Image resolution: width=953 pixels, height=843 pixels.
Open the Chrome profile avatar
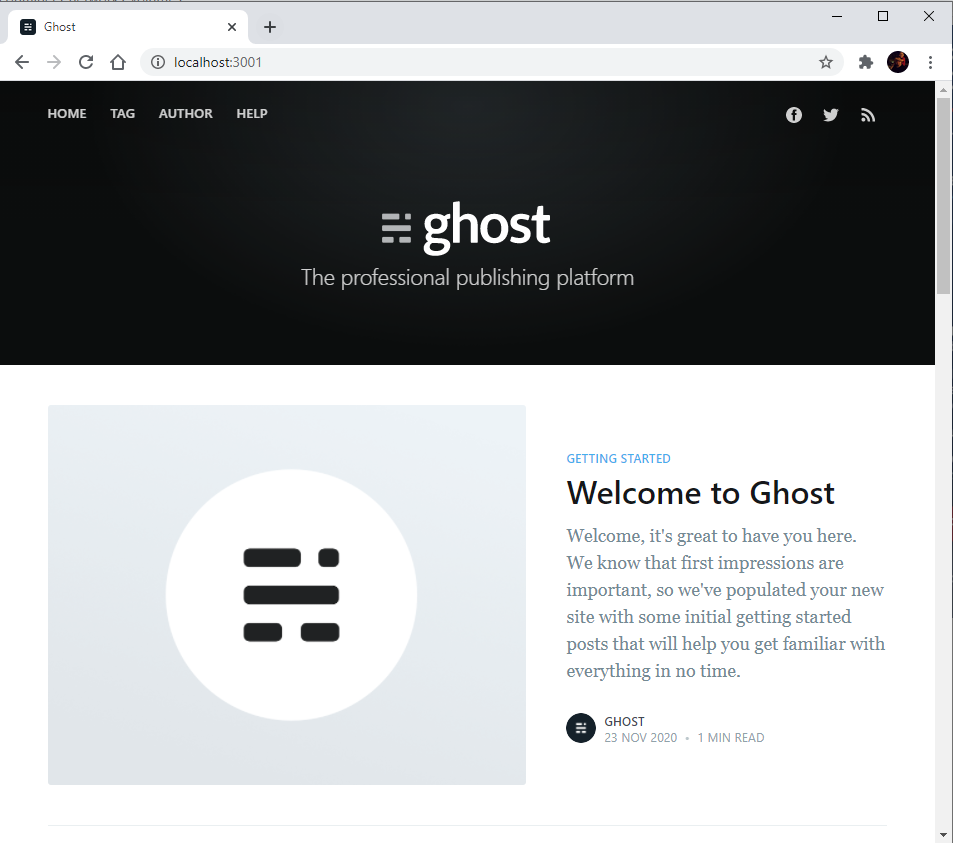coord(898,62)
